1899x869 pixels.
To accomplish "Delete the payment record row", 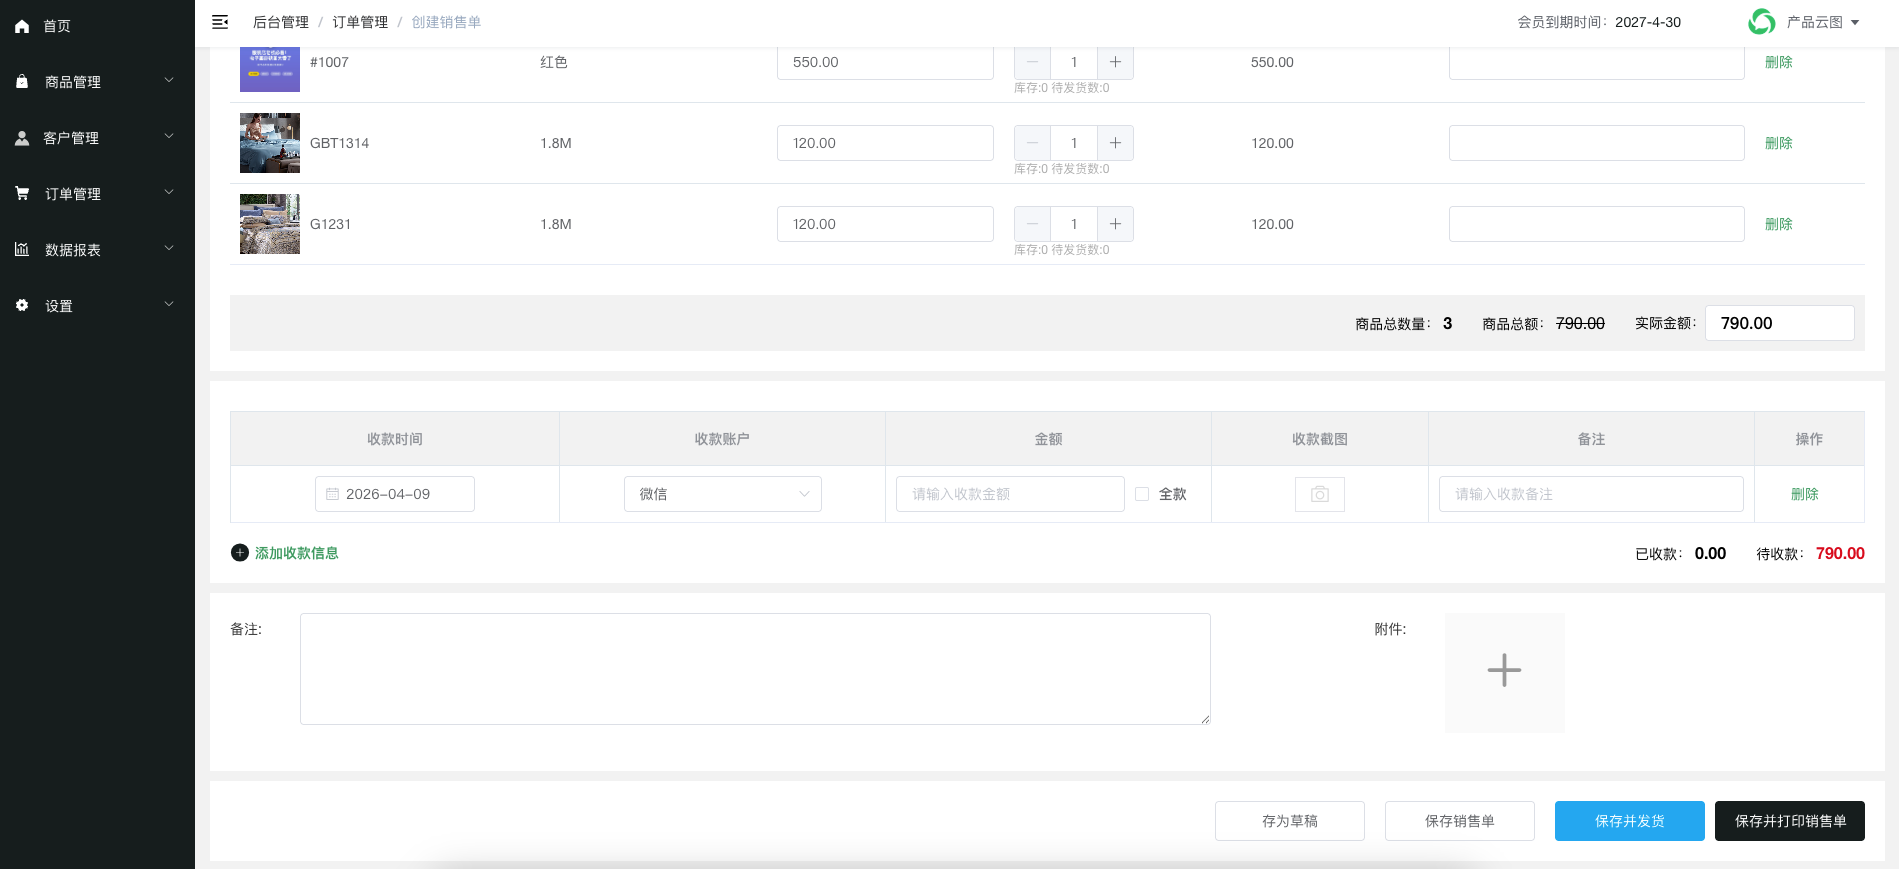I will coord(1804,494).
